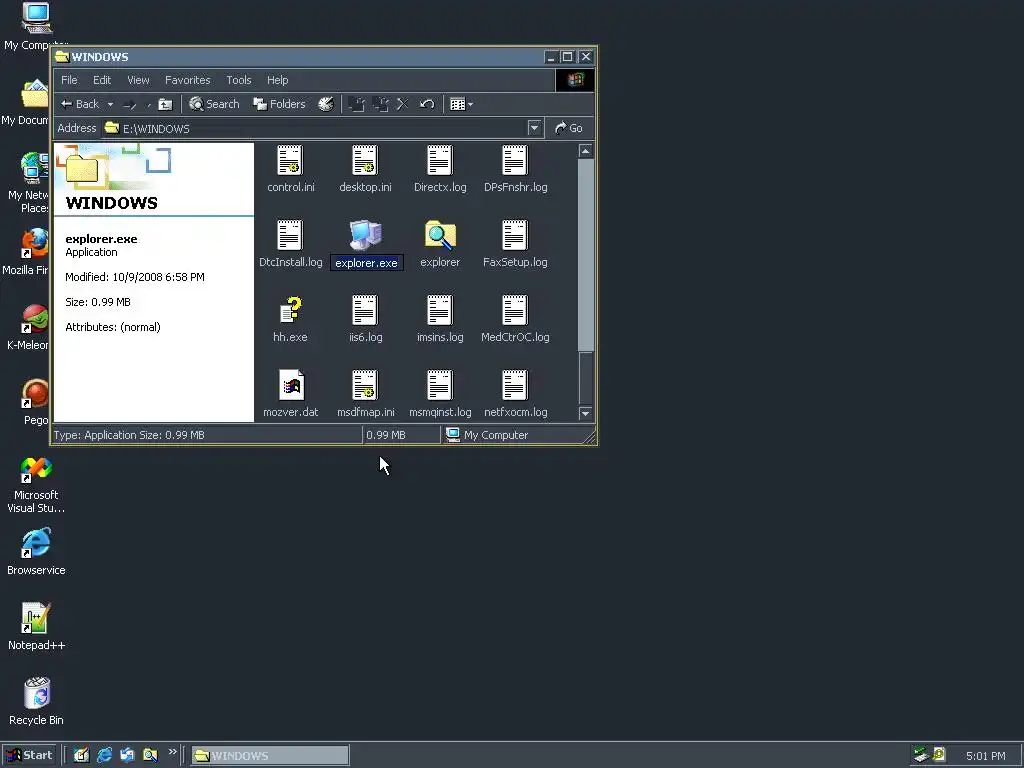The height and width of the screenshot is (768, 1024).
Task: Click the vertical scrollbar thumb
Action: click(586, 255)
